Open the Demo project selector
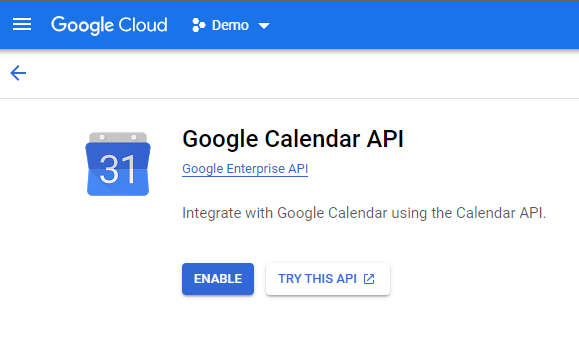The height and width of the screenshot is (361, 579). click(x=231, y=25)
